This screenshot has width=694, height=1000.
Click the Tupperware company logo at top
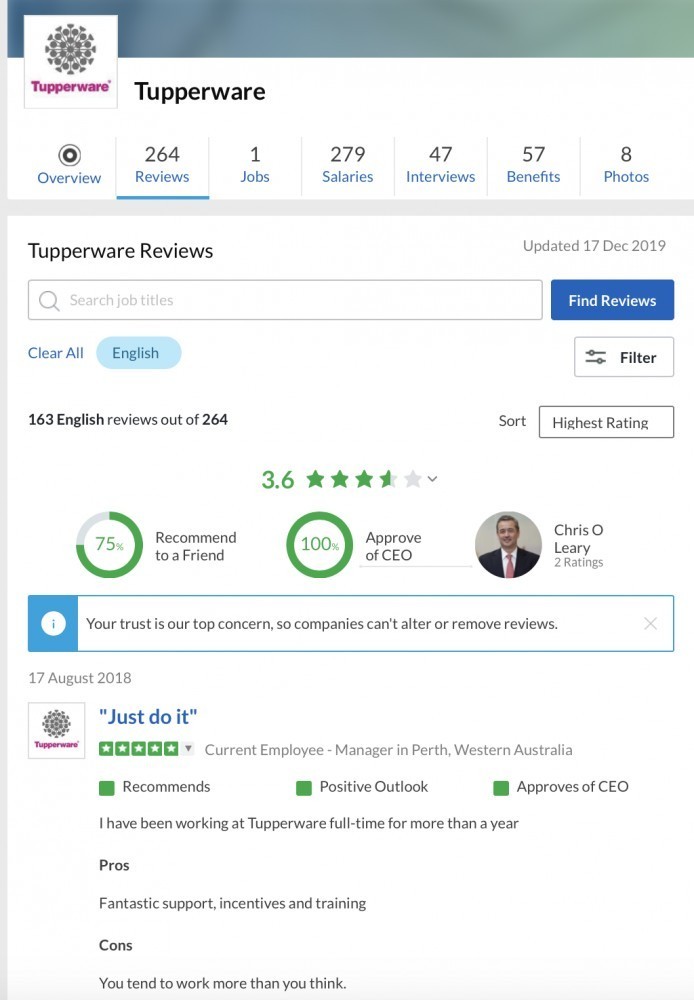point(70,62)
